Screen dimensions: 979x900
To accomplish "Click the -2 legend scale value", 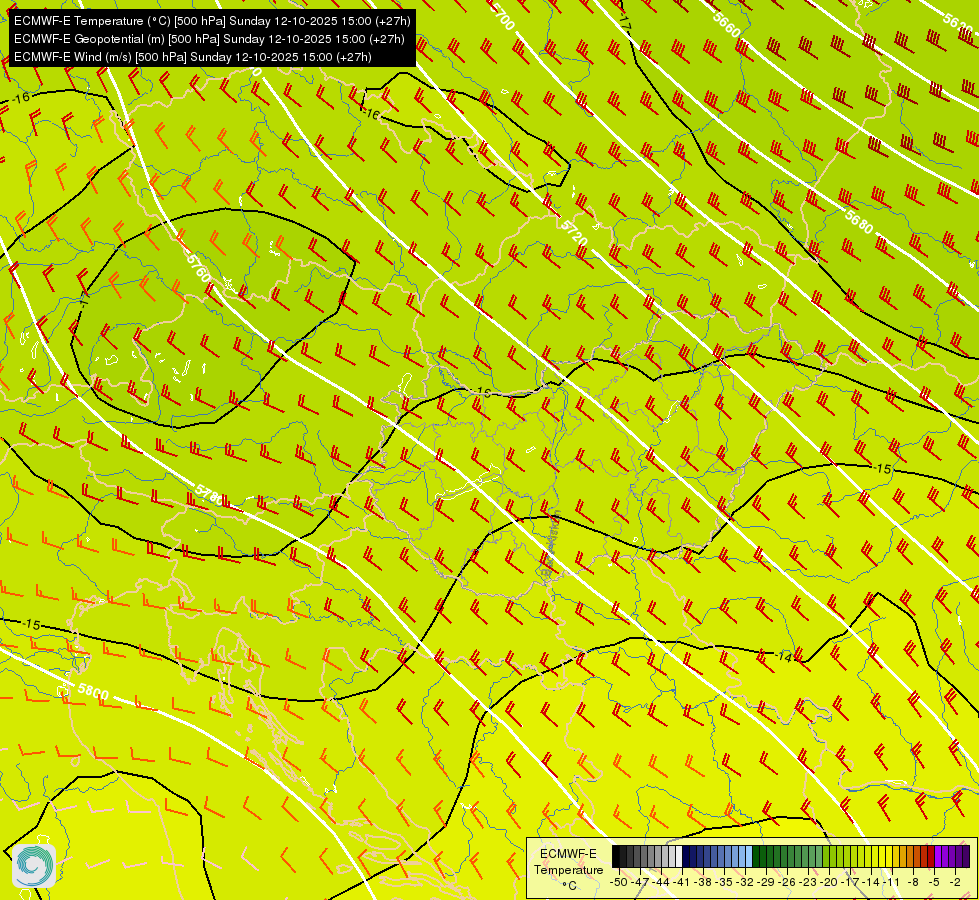I will click(955, 882).
